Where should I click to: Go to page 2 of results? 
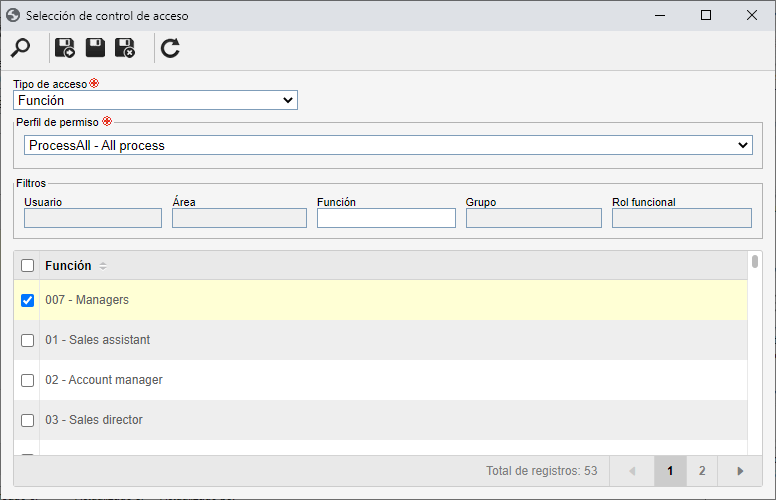(x=702, y=471)
